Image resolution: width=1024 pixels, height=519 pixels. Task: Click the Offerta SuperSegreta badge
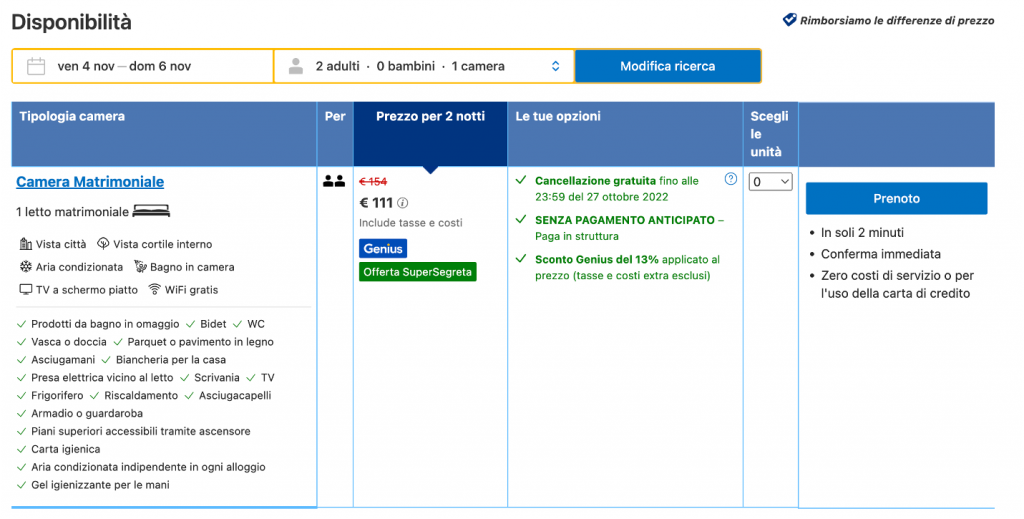(x=418, y=272)
